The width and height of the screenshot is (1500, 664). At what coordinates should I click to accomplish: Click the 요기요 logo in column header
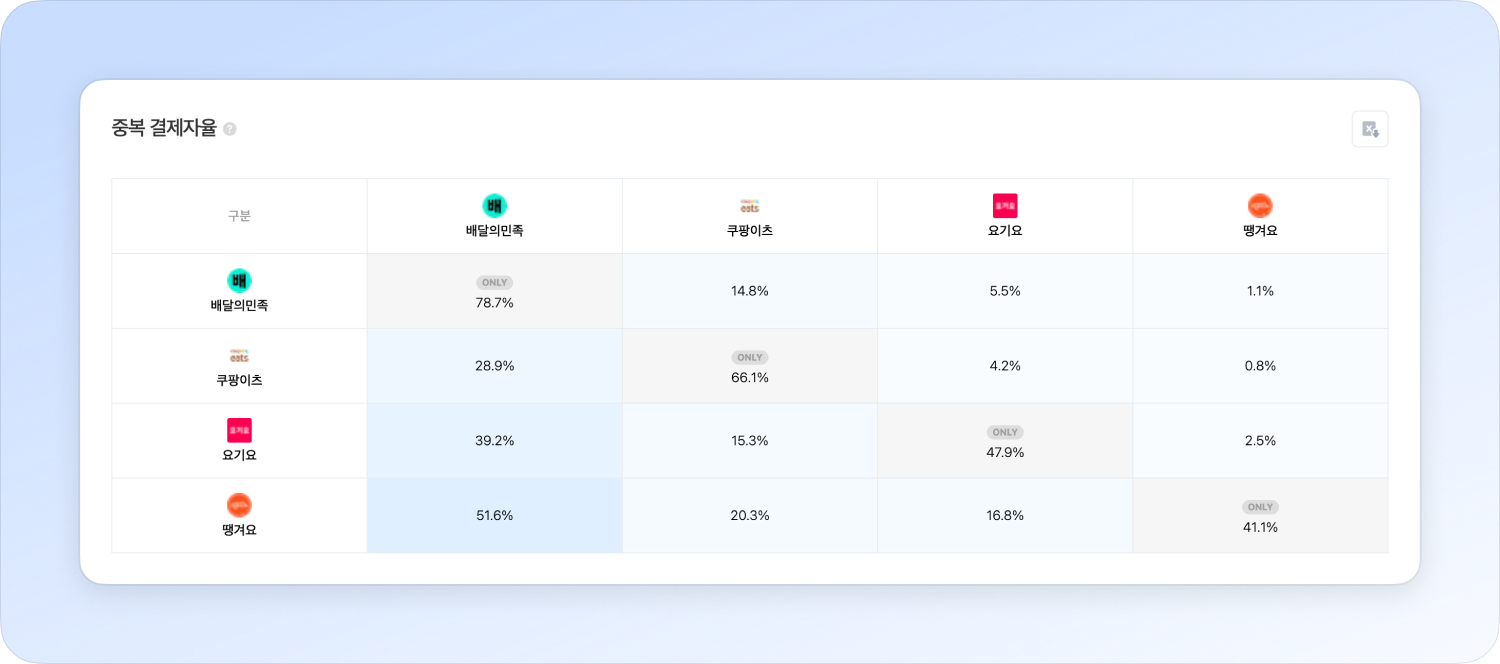point(1005,206)
